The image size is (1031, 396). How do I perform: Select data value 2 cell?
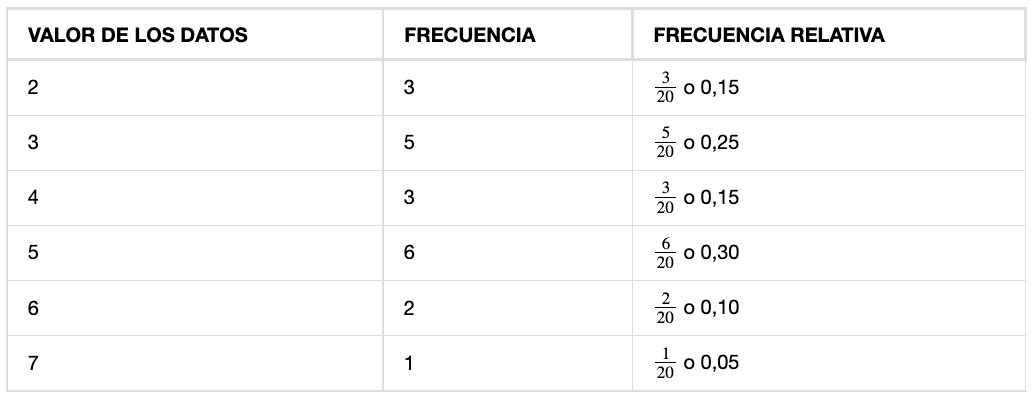point(195,87)
